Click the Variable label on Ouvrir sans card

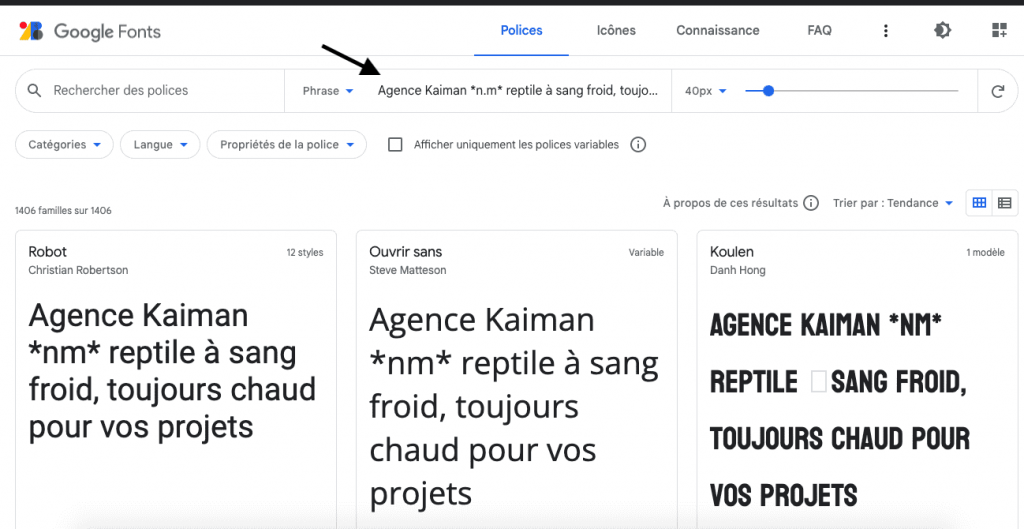click(x=647, y=253)
